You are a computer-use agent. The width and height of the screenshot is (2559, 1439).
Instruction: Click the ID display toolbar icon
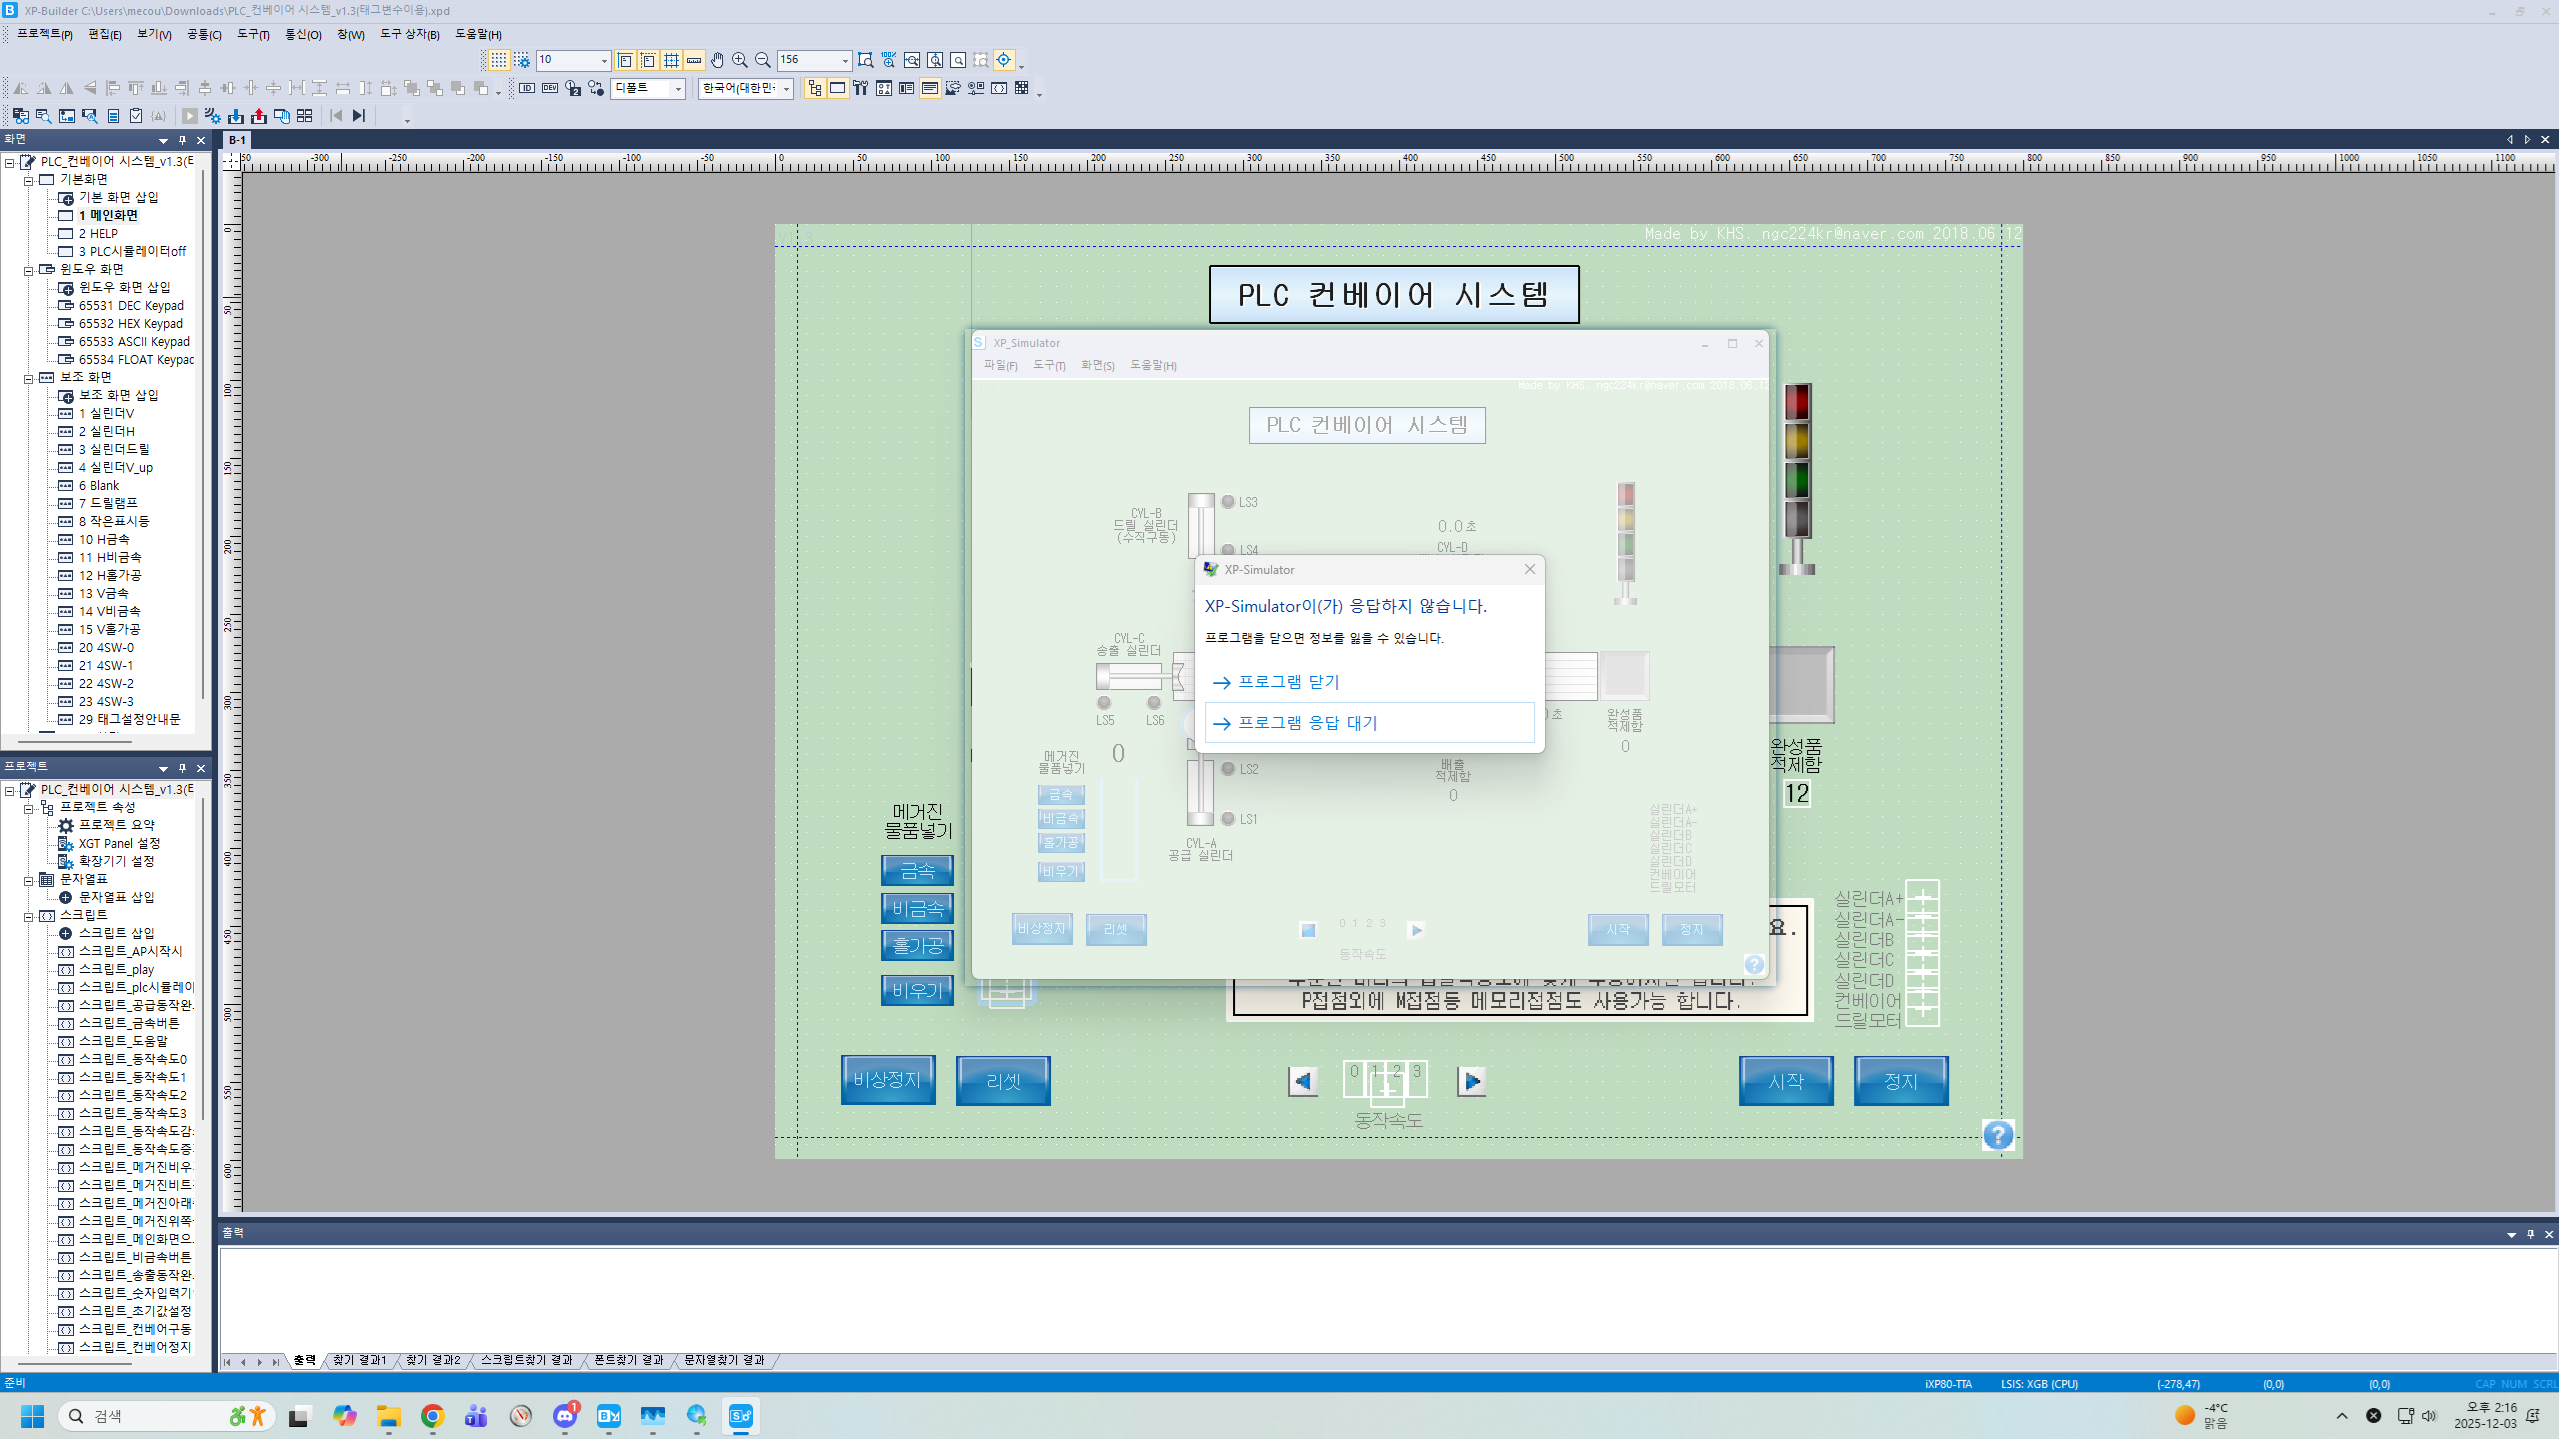[527, 88]
